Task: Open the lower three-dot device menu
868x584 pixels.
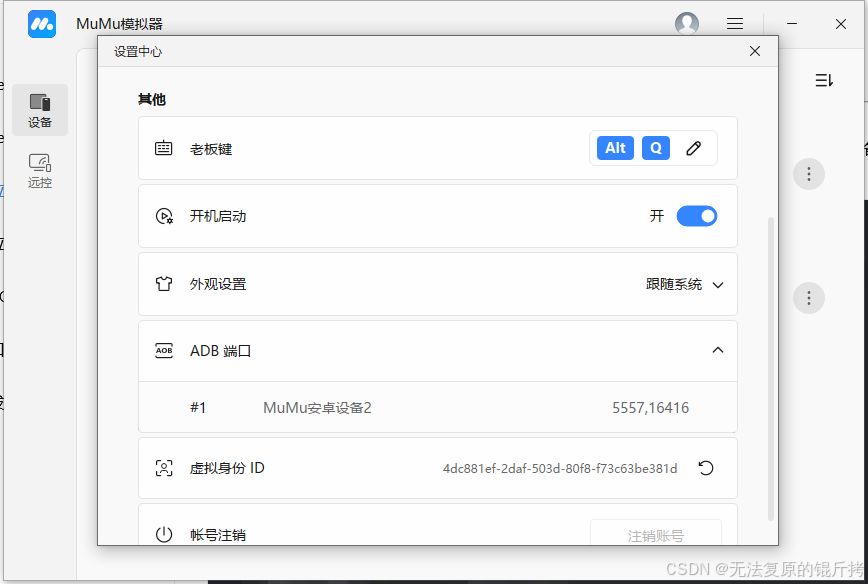Action: coord(809,298)
